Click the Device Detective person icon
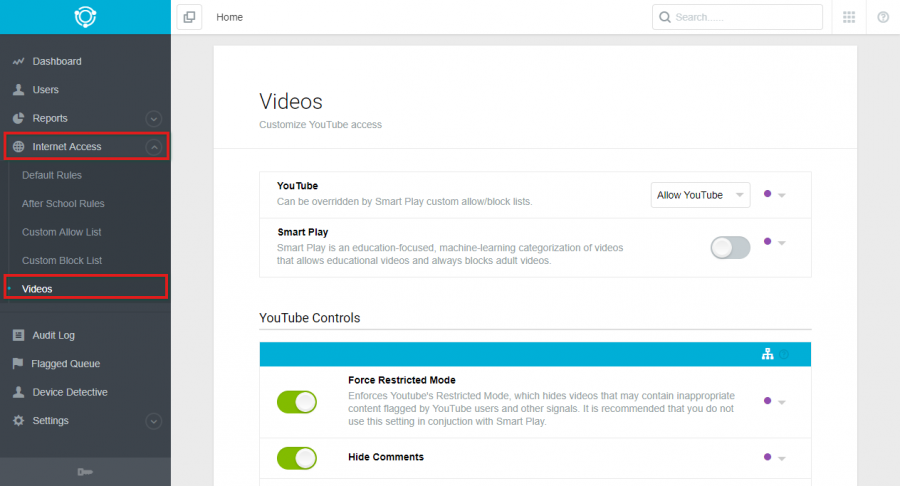The width and height of the screenshot is (900, 486). pyautogui.click(x=18, y=392)
